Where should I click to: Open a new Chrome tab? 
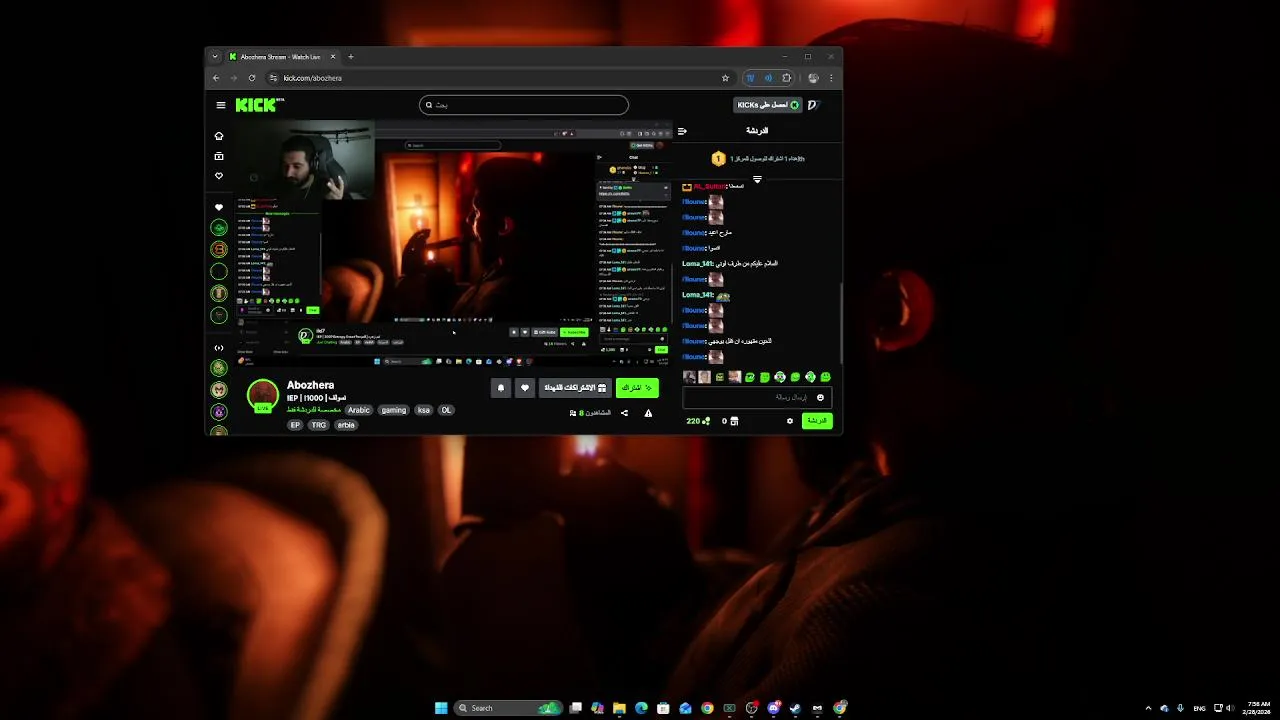[350, 57]
